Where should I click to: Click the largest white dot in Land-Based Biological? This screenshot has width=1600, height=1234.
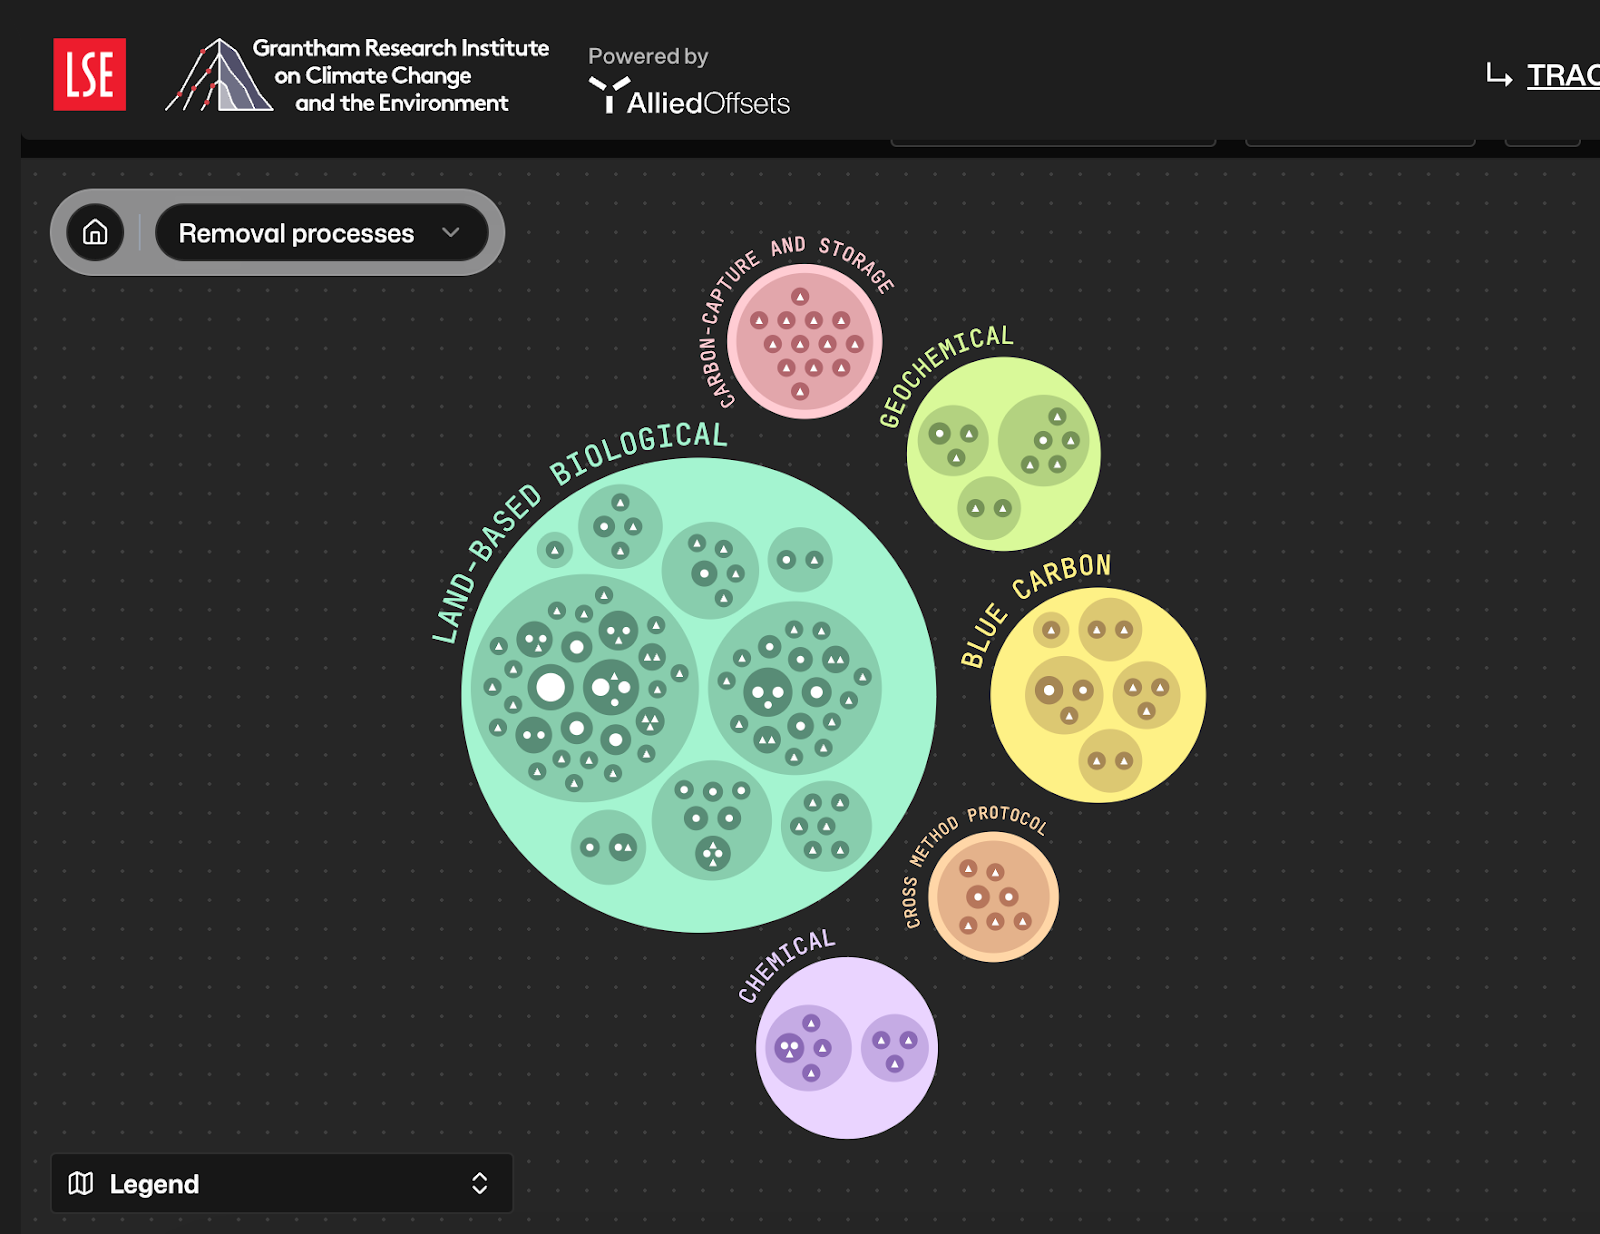[x=550, y=687]
